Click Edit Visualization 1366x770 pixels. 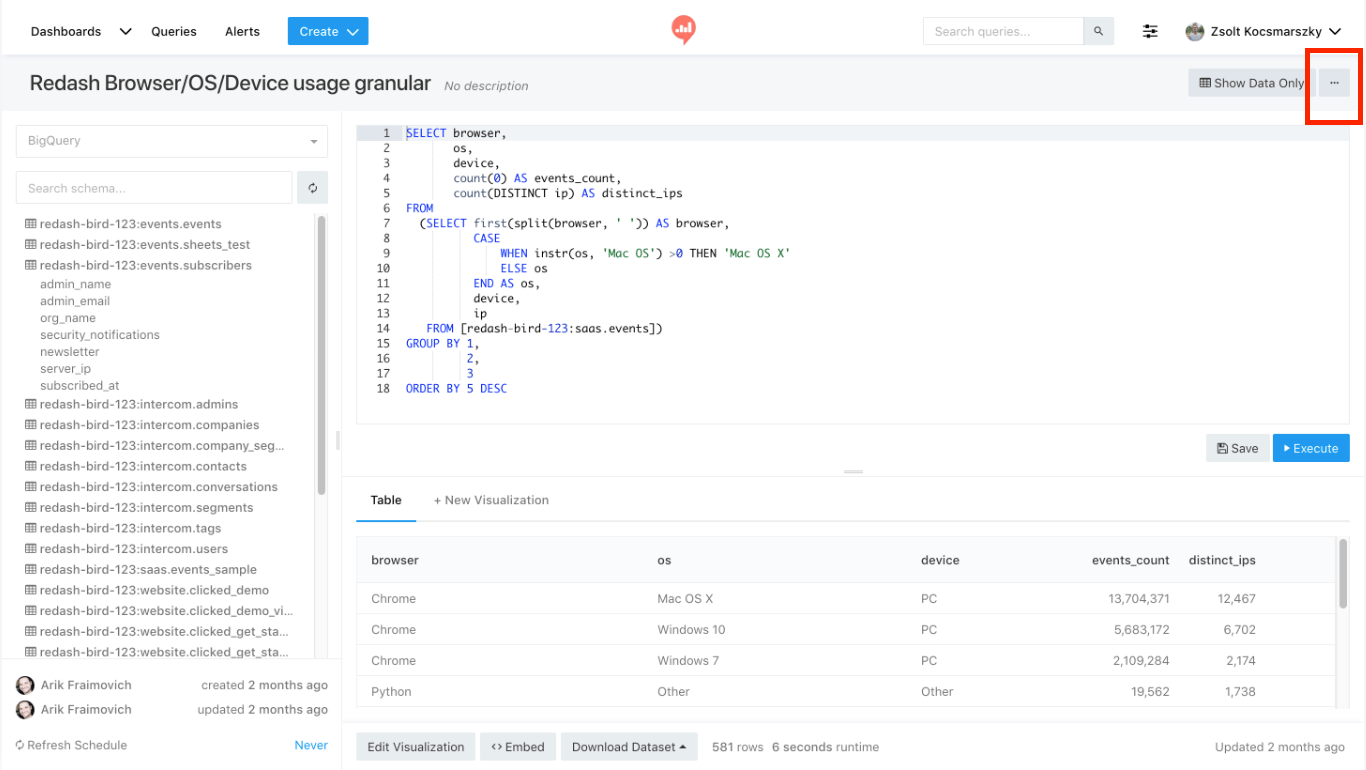click(416, 747)
